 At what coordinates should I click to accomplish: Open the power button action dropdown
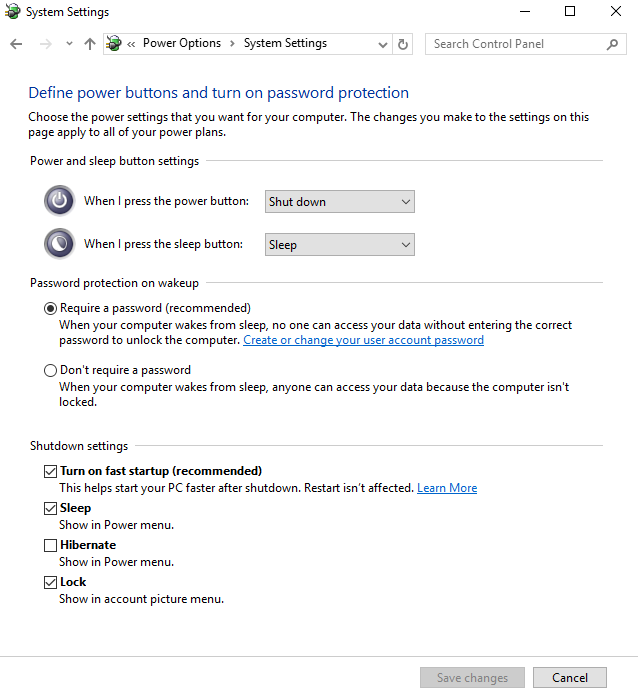[x=340, y=201]
